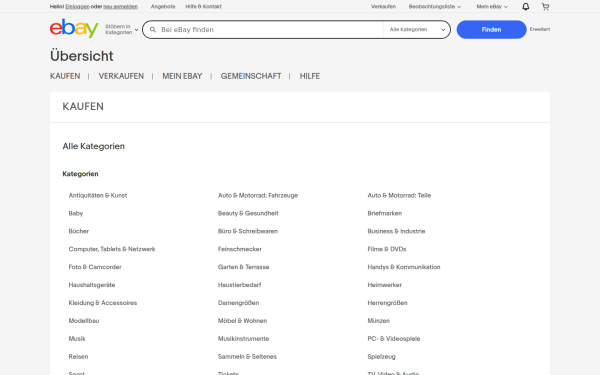Switch to the KAUFEN tab
600x375 pixels.
coord(65,76)
